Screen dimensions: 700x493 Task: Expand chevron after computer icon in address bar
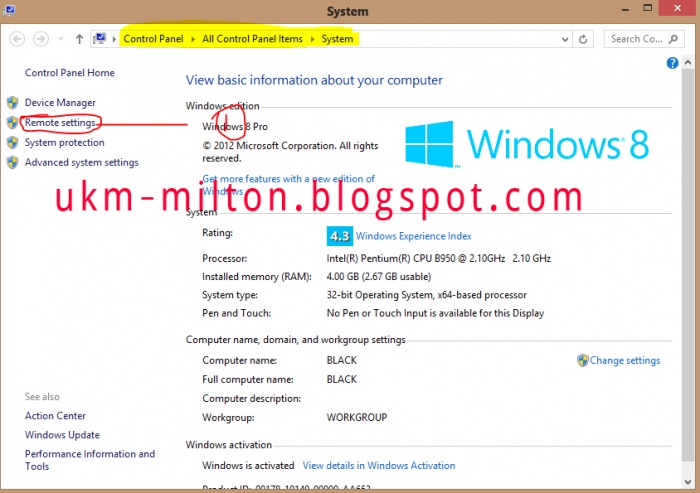coord(114,39)
